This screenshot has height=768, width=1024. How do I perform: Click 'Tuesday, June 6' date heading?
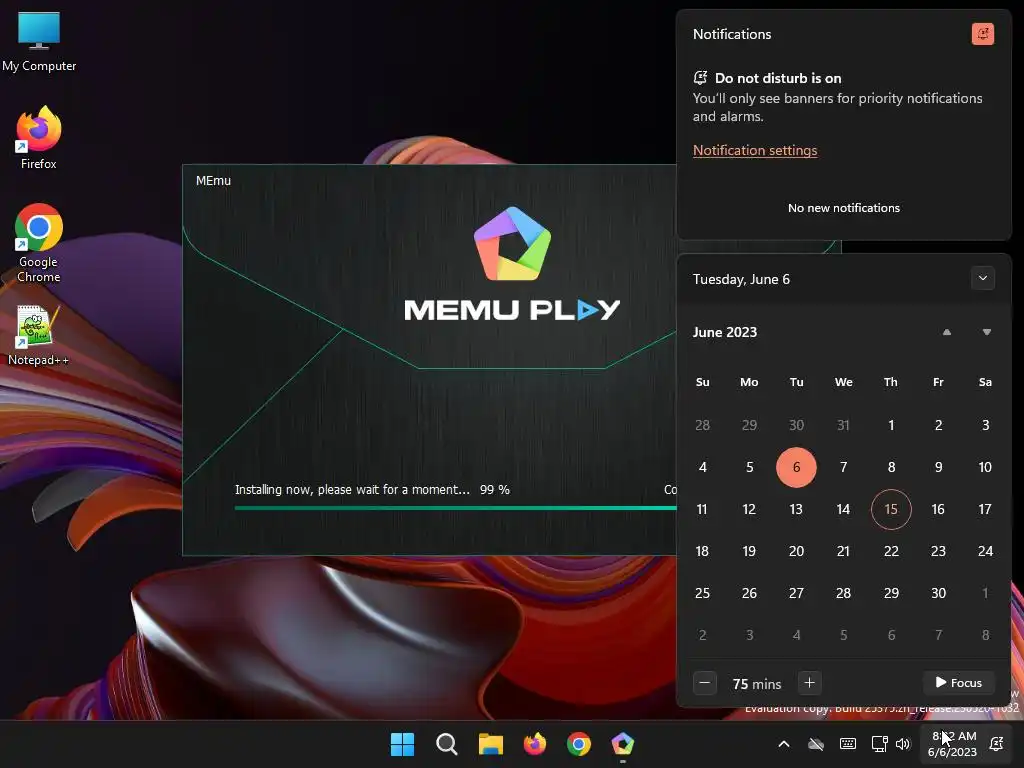[741, 280]
